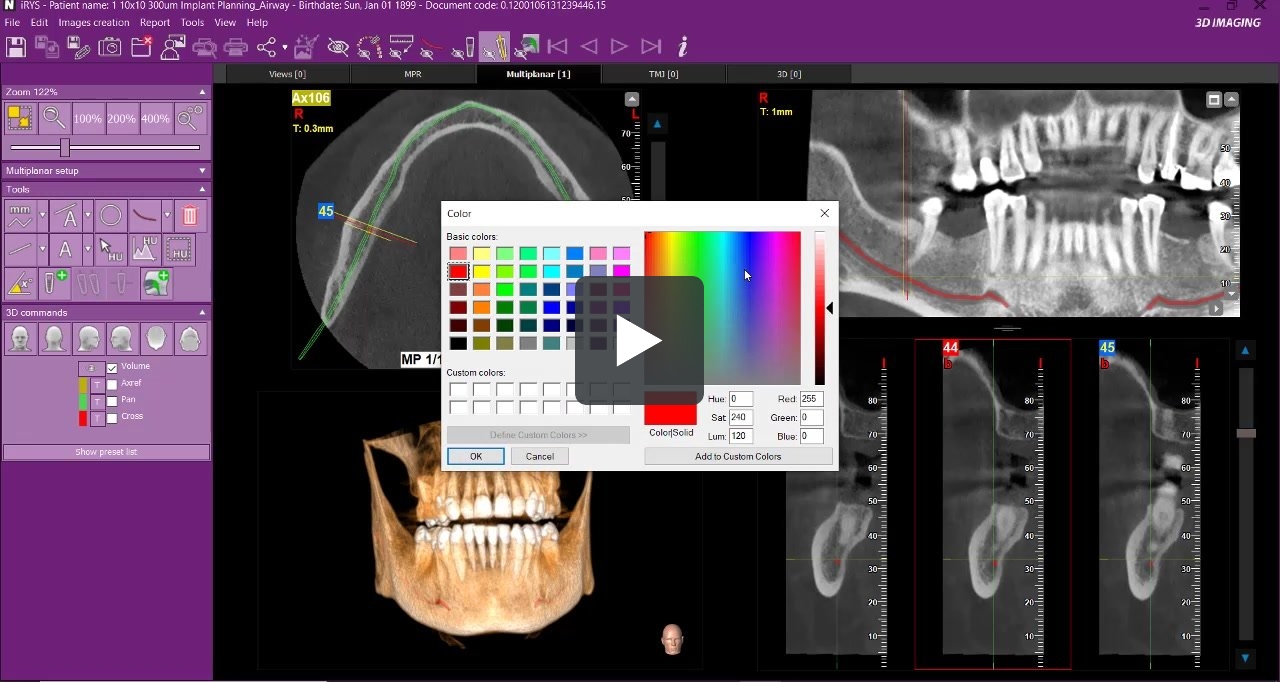The image size is (1280, 682).
Task: Click the Show preset list button
Action: pyautogui.click(x=107, y=452)
